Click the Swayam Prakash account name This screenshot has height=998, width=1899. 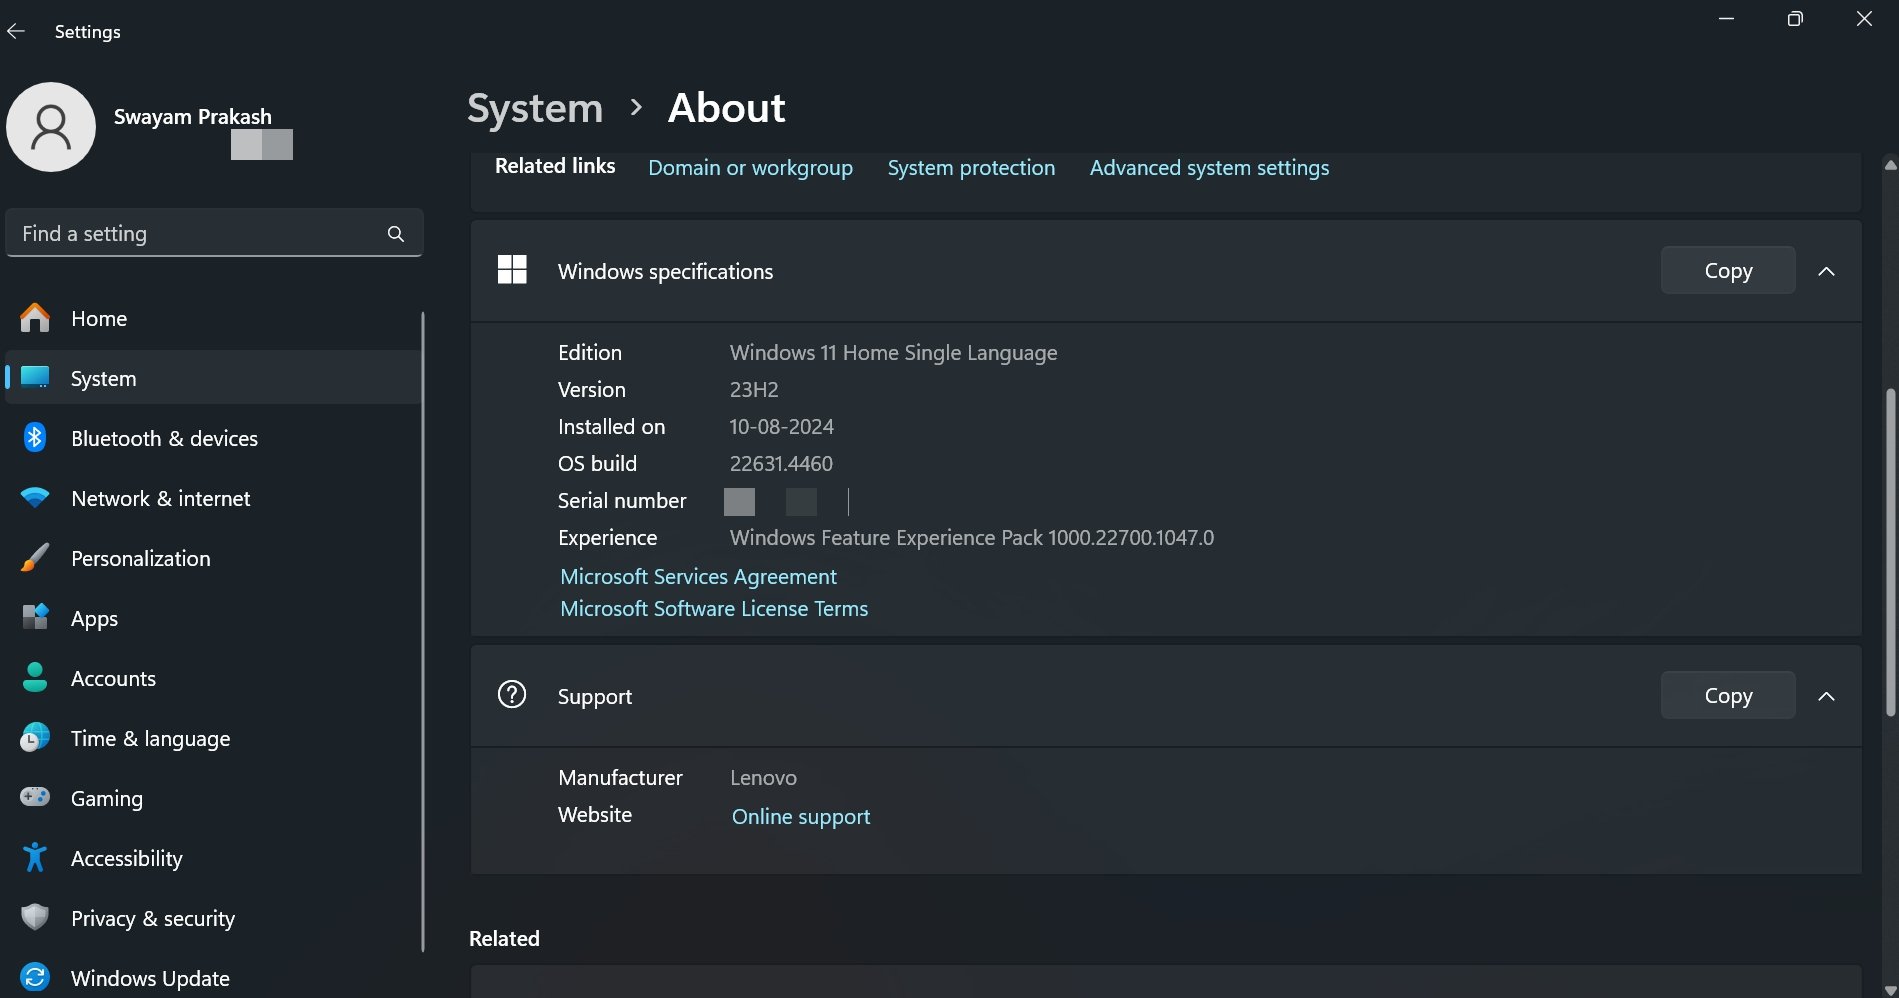(x=192, y=117)
